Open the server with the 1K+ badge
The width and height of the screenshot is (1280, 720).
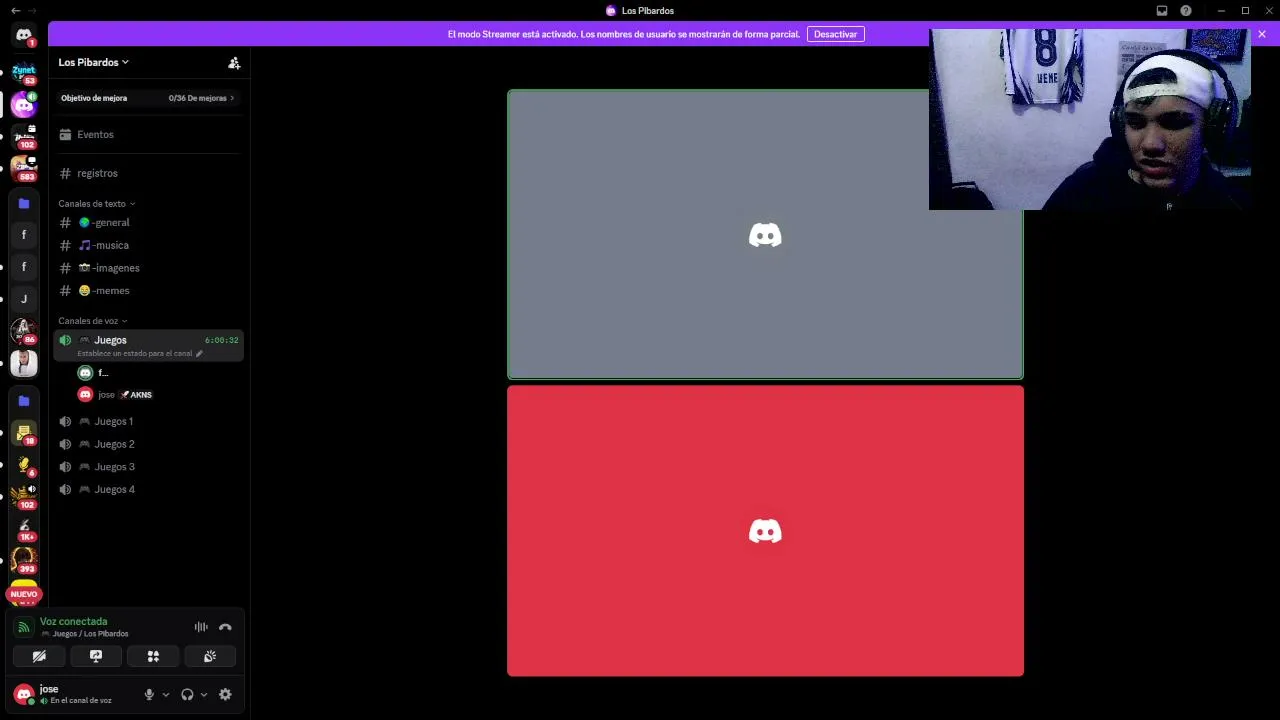click(x=24, y=529)
